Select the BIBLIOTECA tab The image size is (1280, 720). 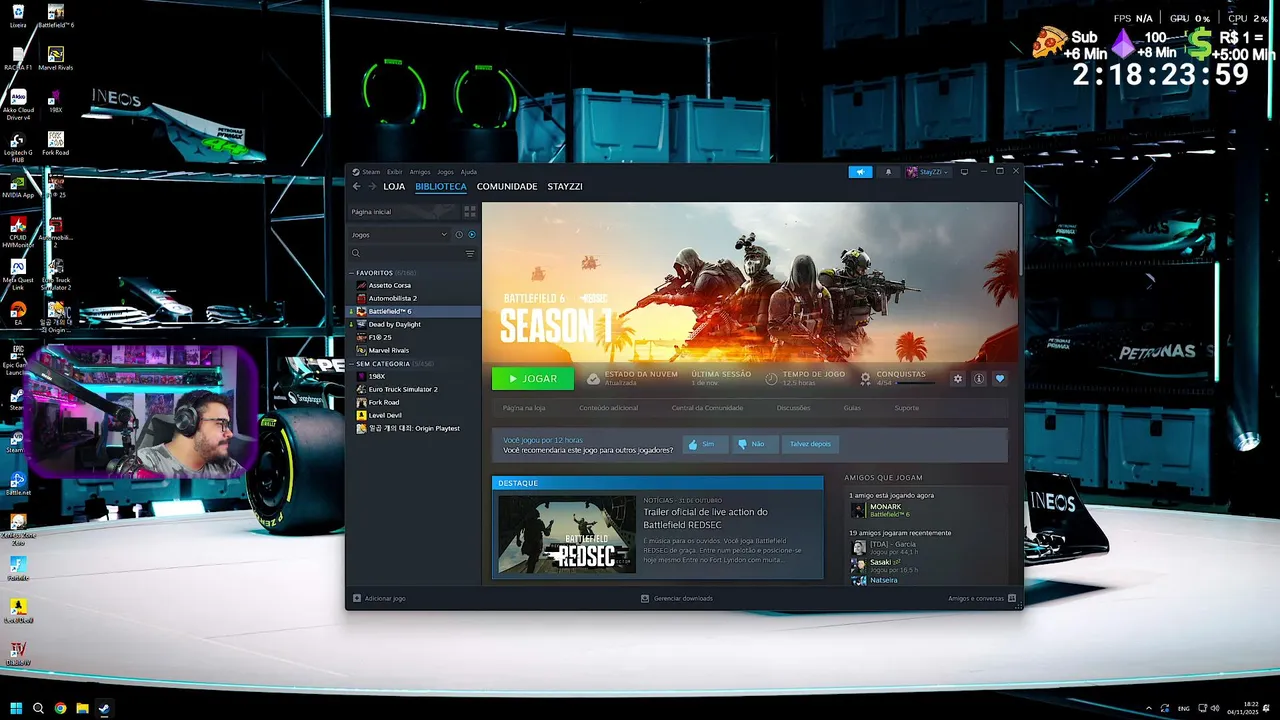coord(441,186)
